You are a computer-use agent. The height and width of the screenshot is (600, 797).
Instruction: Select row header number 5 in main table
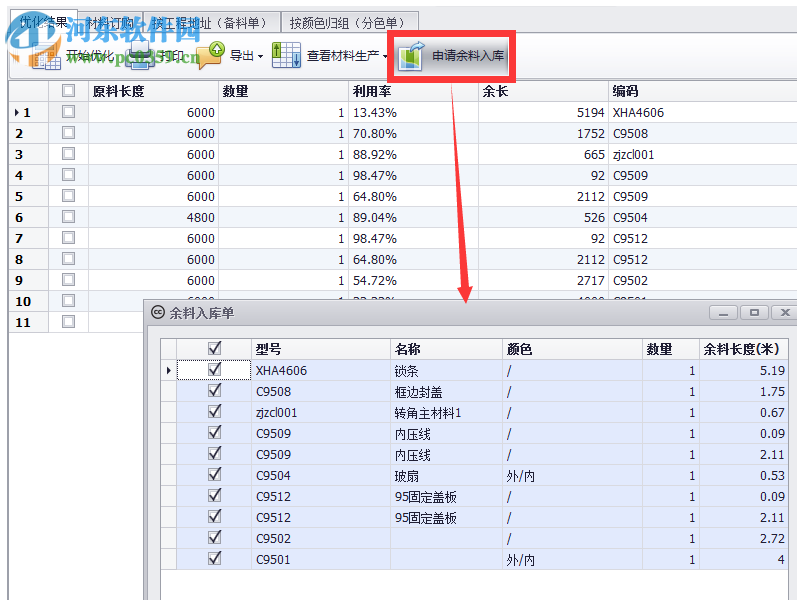pyautogui.click(x=28, y=196)
